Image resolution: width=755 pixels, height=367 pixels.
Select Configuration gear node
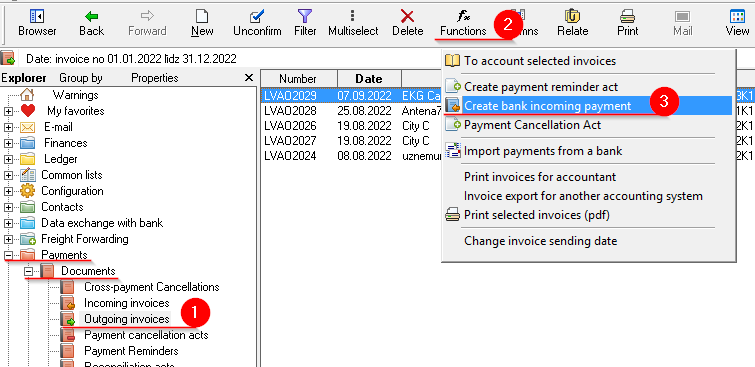click(72, 191)
